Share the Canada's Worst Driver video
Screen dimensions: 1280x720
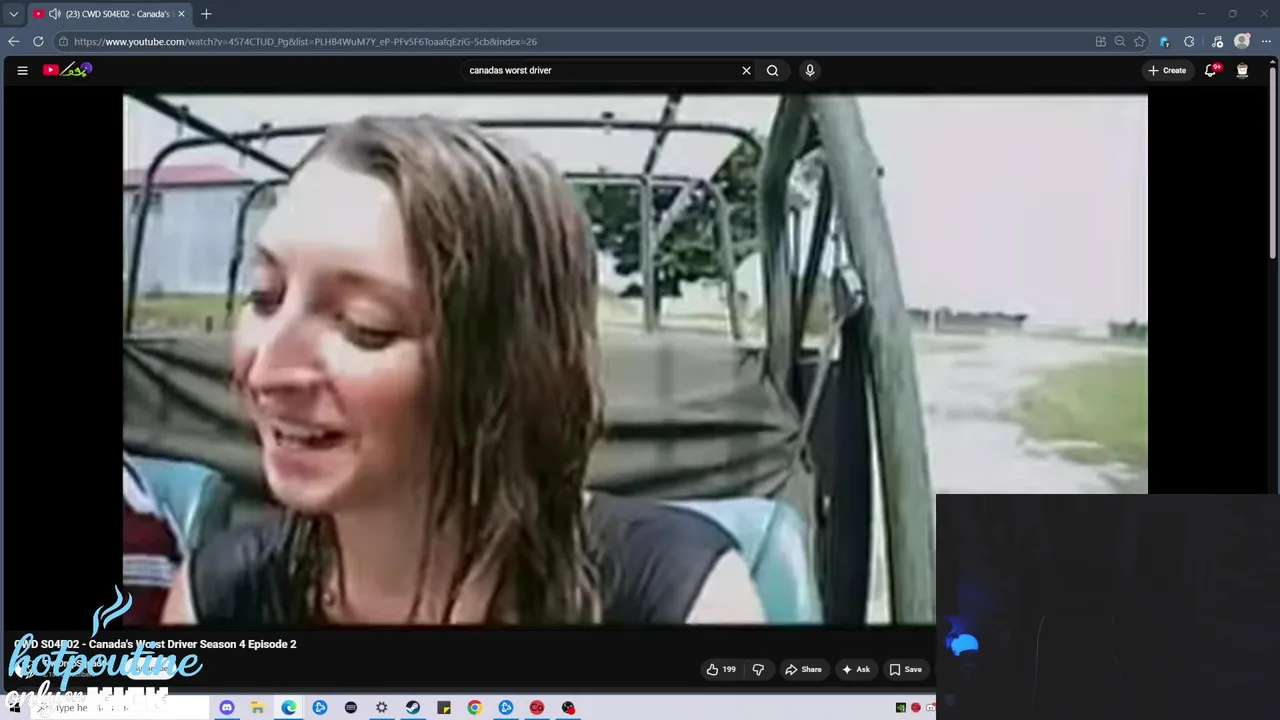click(803, 669)
